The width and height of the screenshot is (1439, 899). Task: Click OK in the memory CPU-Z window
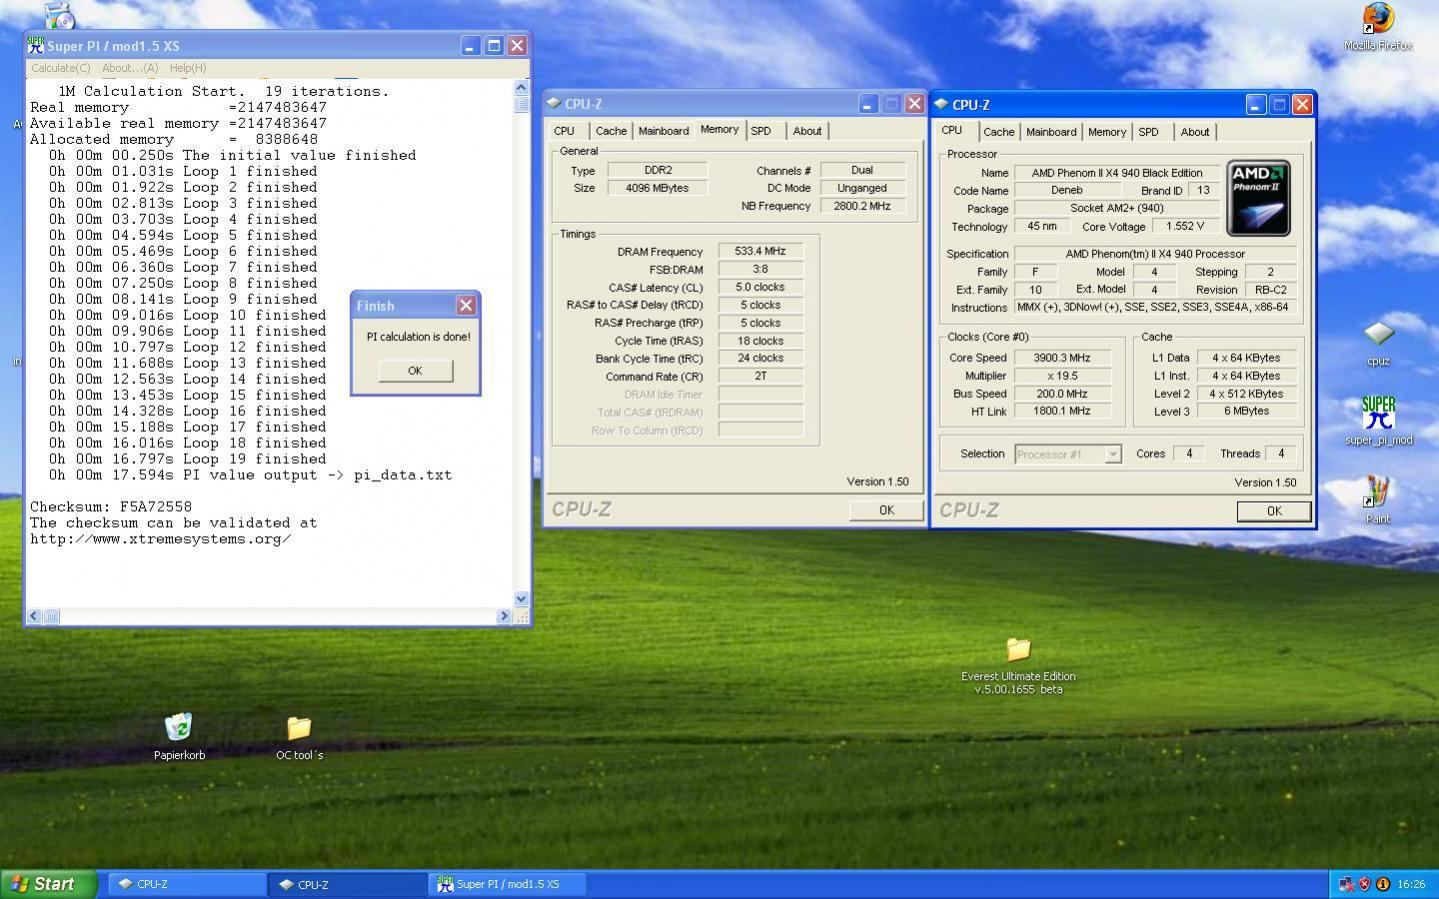pyautogui.click(x=886, y=510)
